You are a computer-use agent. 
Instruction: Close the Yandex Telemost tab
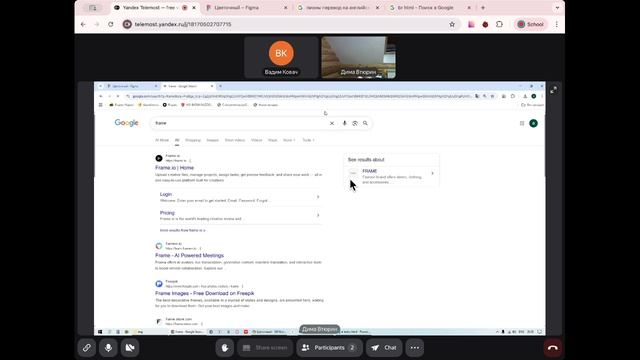(194, 8)
